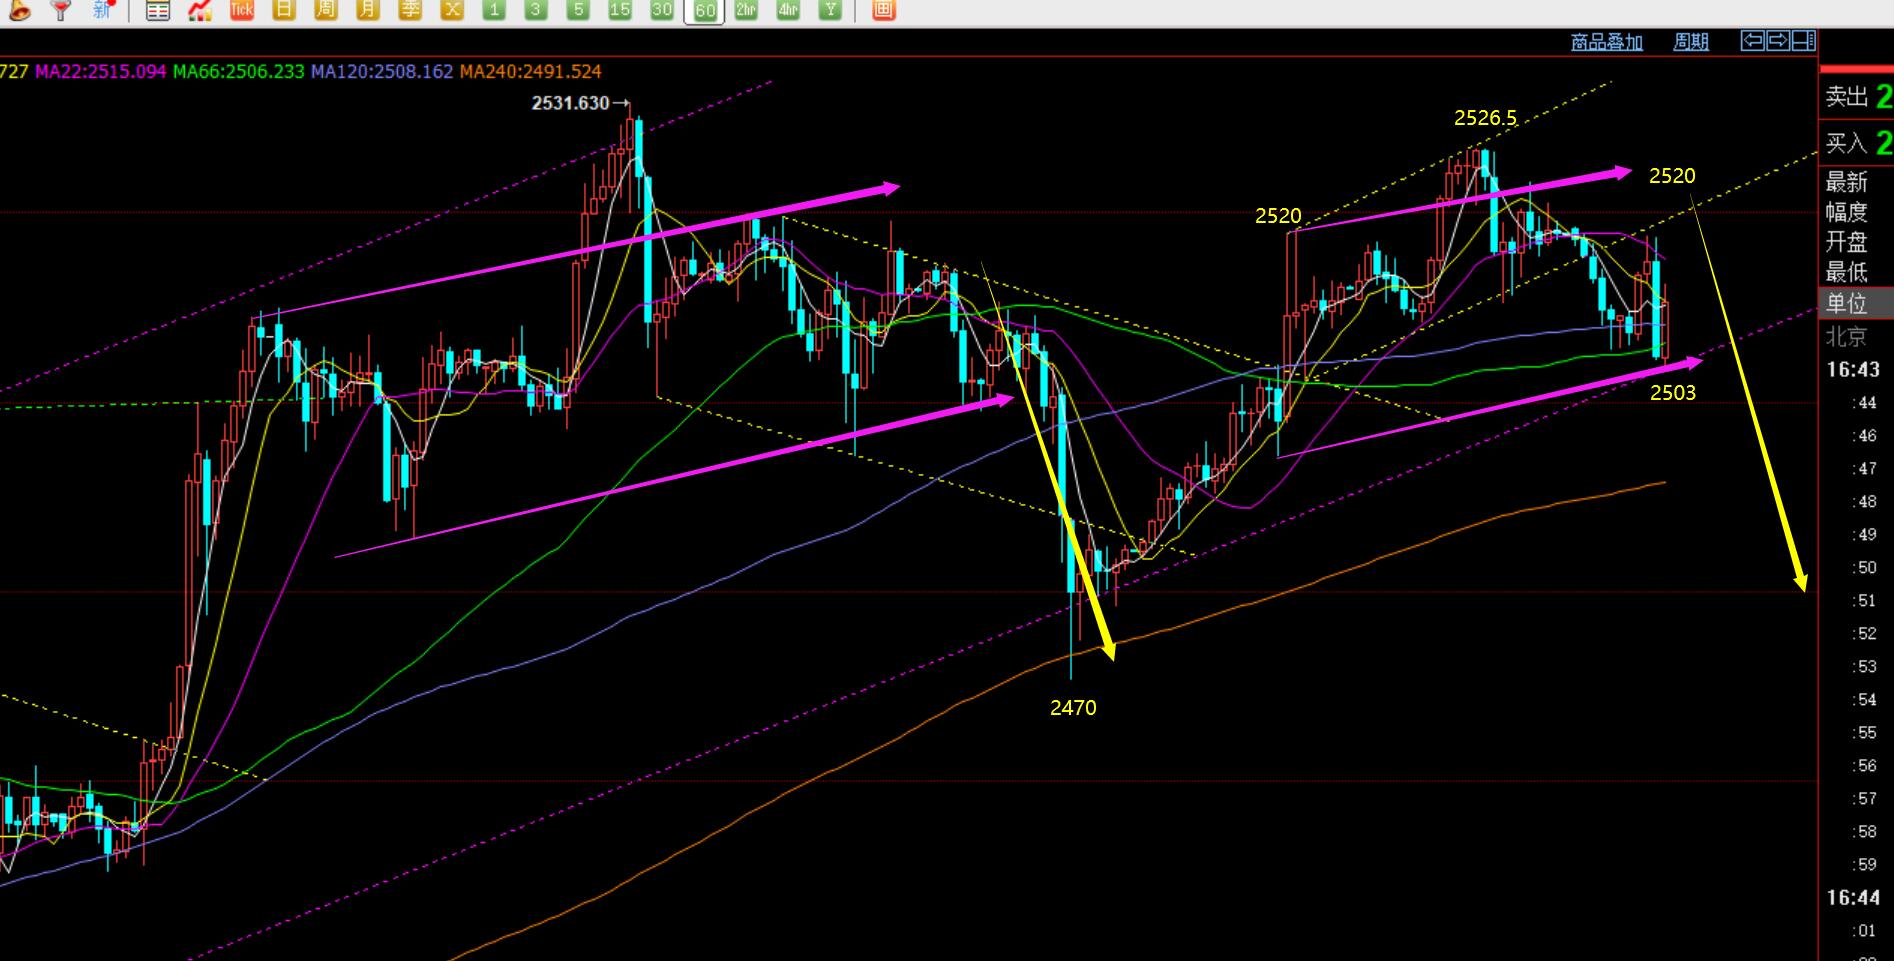Click the 买入 buy price row

1857,143
